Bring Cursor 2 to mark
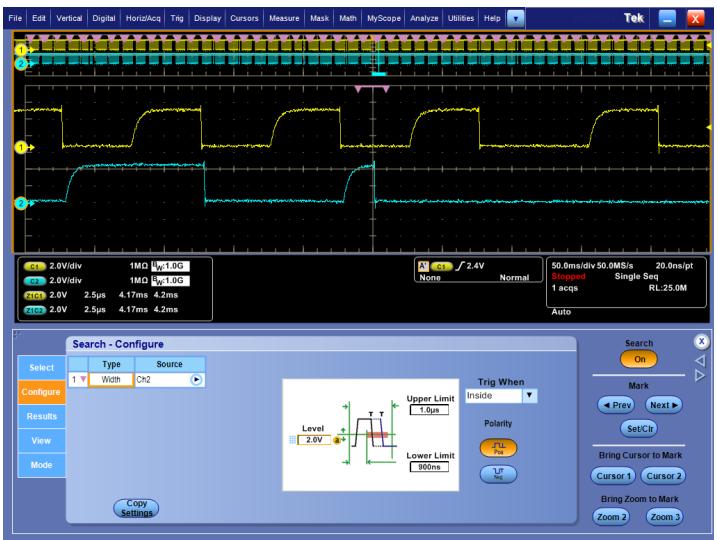Screen dimensions: 717x540 (x=663, y=476)
